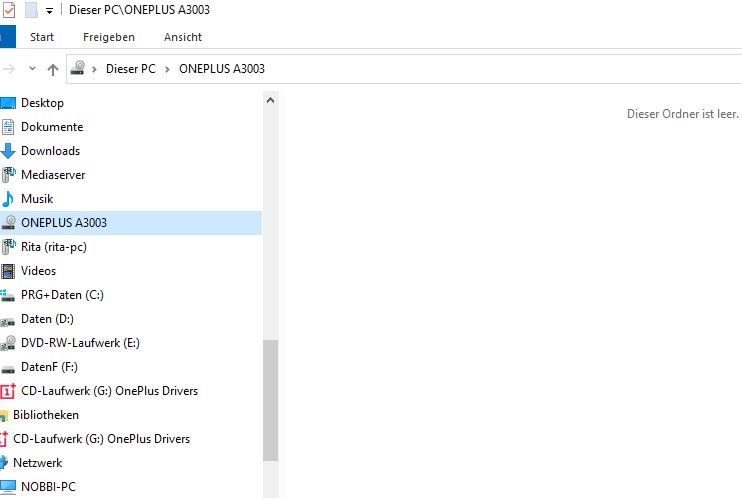The height and width of the screenshot is (498, 742).
Task: Open the blue Datei tab at ribbon's left edge
Action: [x=8, y=37]
